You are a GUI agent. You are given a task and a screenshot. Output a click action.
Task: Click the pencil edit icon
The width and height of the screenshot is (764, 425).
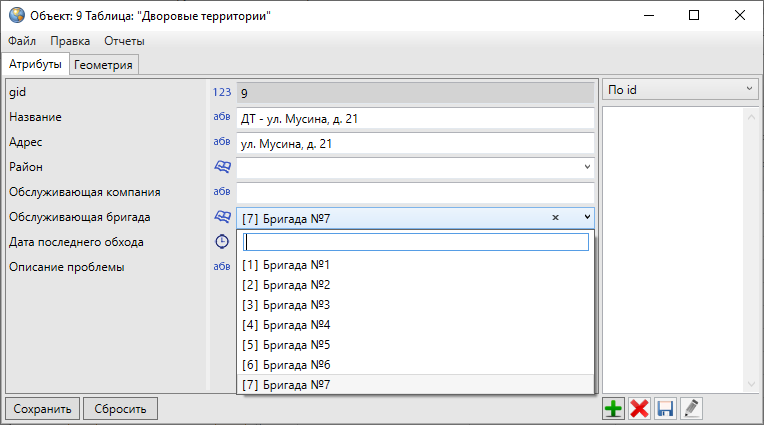pos(691,408)
